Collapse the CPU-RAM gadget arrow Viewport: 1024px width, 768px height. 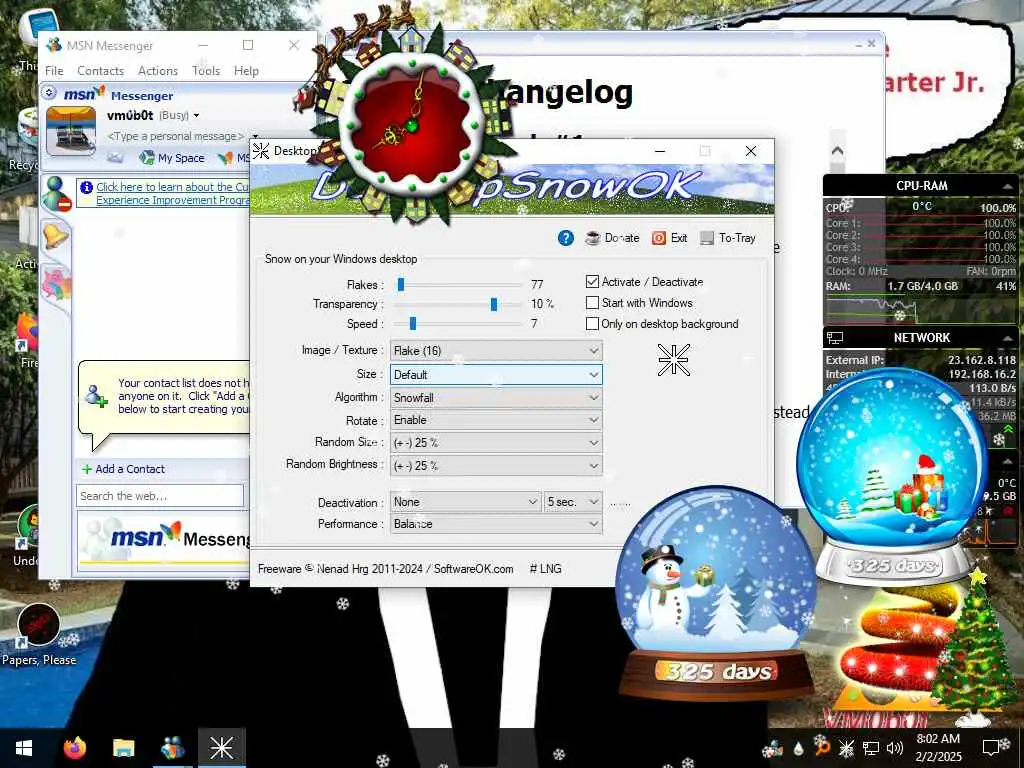(1007, 186)
